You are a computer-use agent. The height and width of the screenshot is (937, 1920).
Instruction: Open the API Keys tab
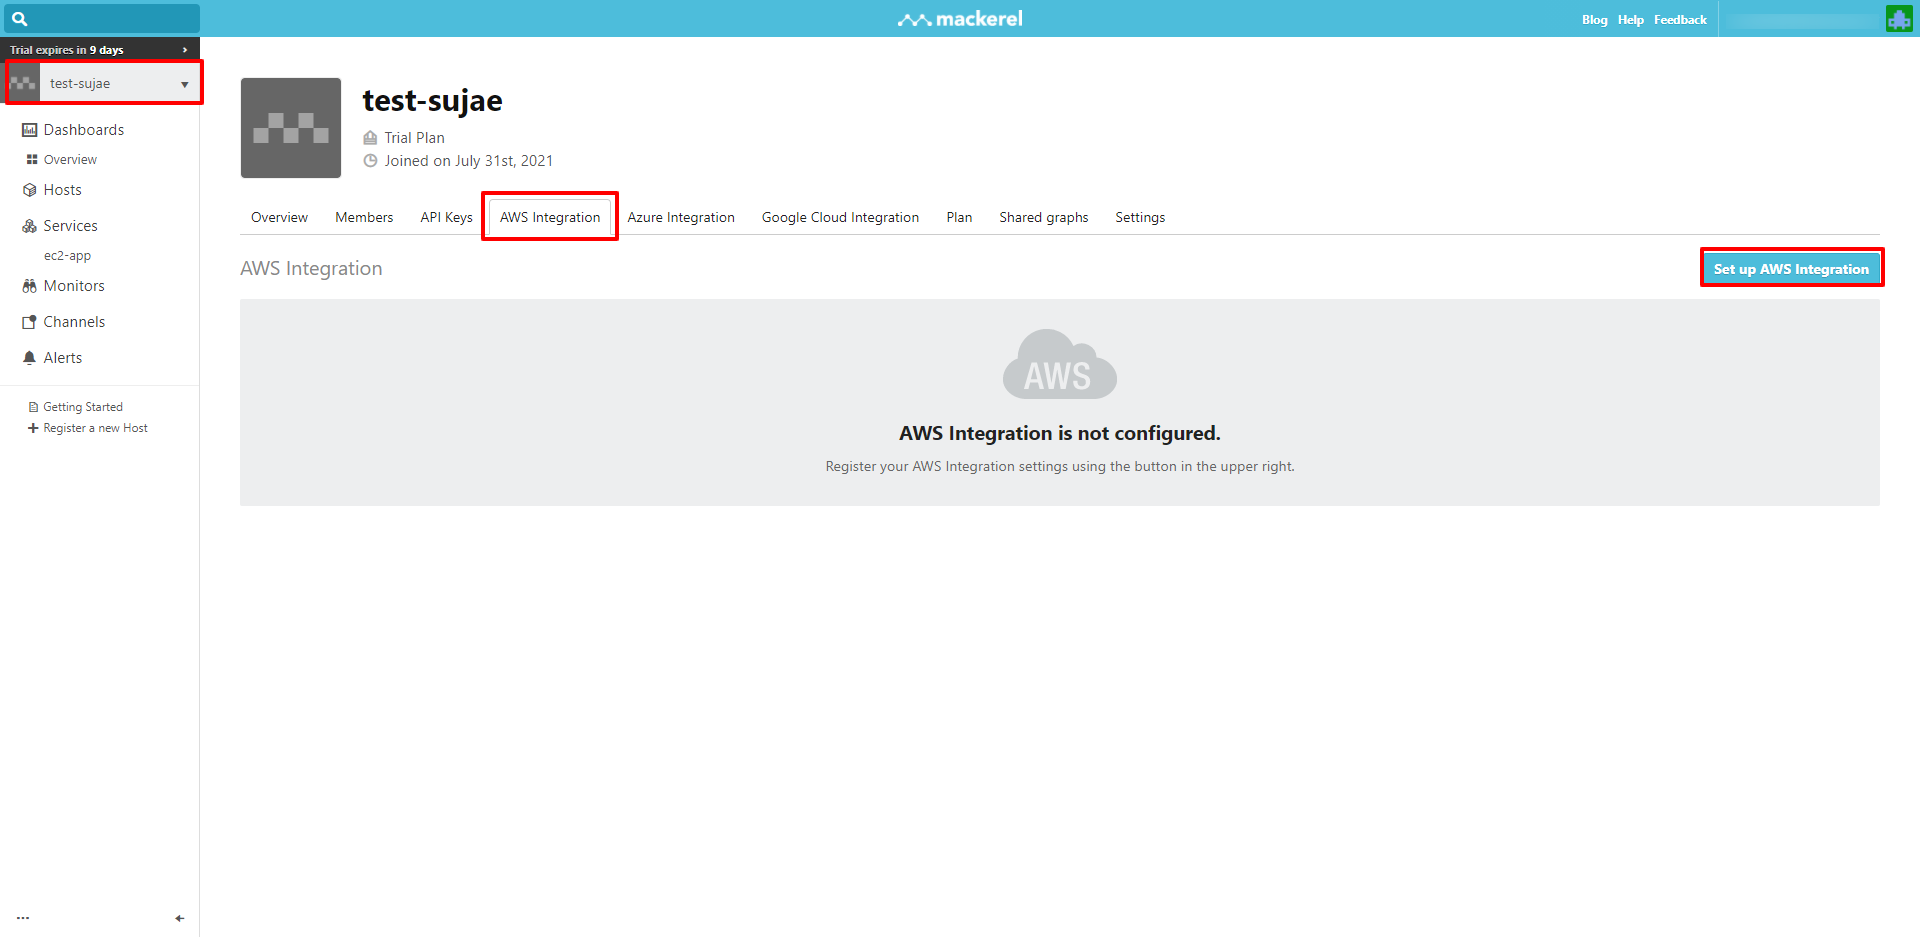coord(446,217)
